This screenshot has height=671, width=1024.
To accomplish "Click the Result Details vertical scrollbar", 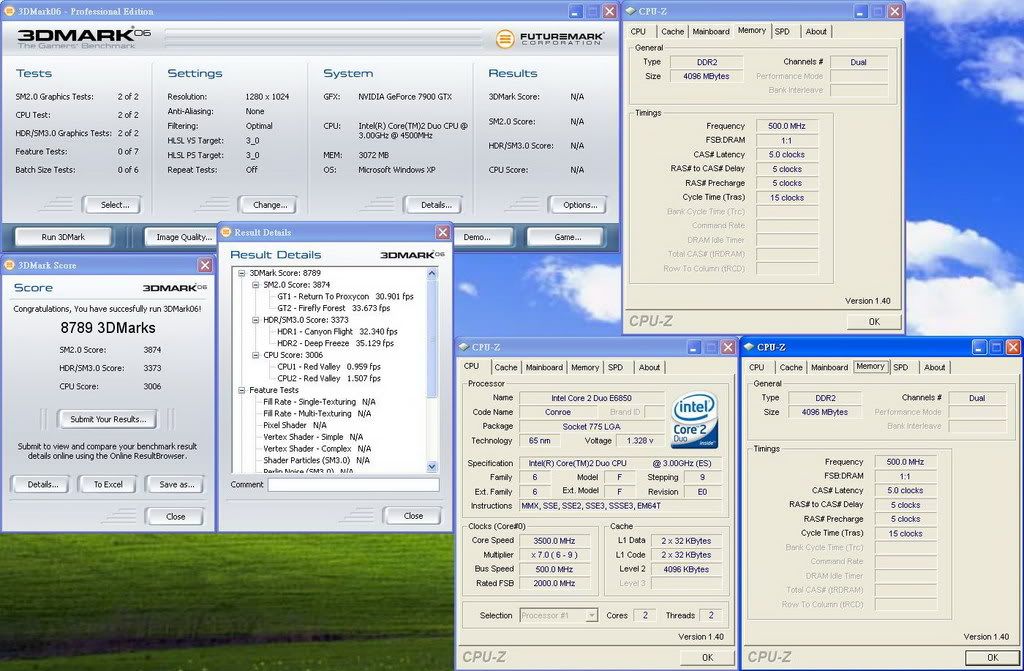I will pos(432,370).
